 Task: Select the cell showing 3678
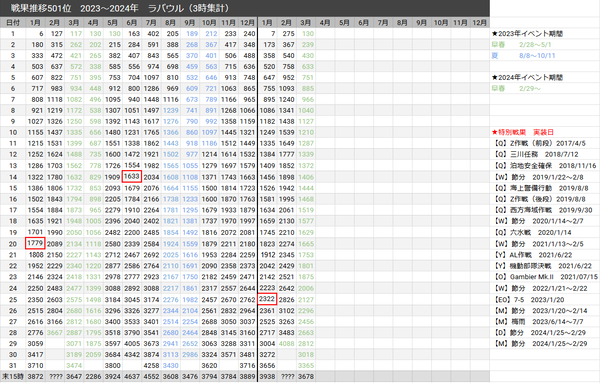[x=306, y=376]
